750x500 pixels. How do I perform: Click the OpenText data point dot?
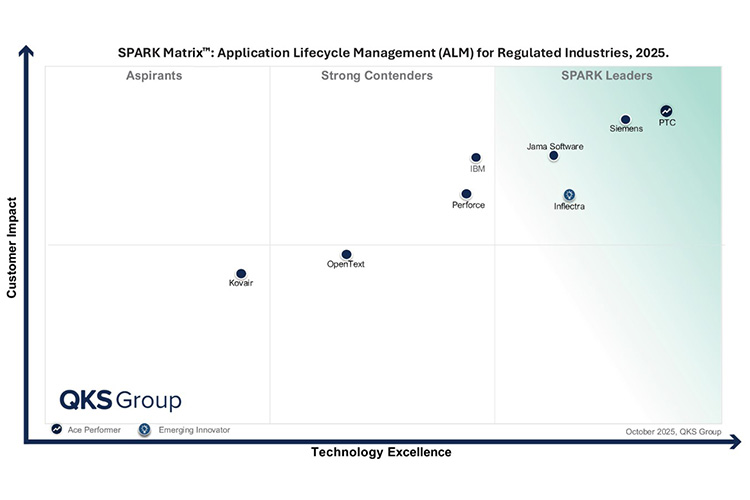pos(346,254)
